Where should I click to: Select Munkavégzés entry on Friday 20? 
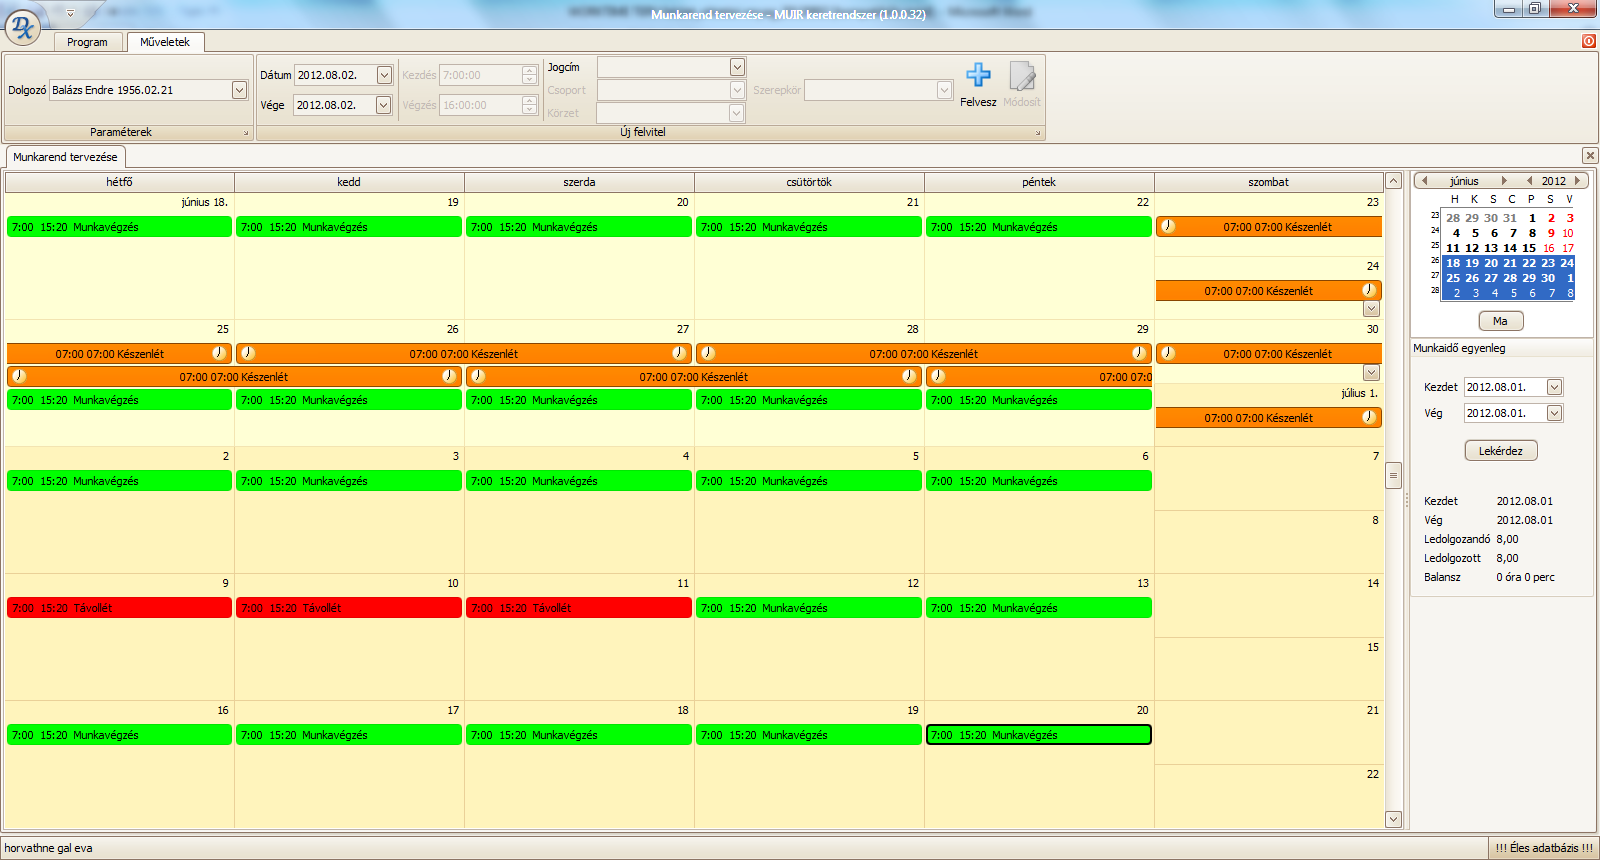click(x=1039, y=735)
